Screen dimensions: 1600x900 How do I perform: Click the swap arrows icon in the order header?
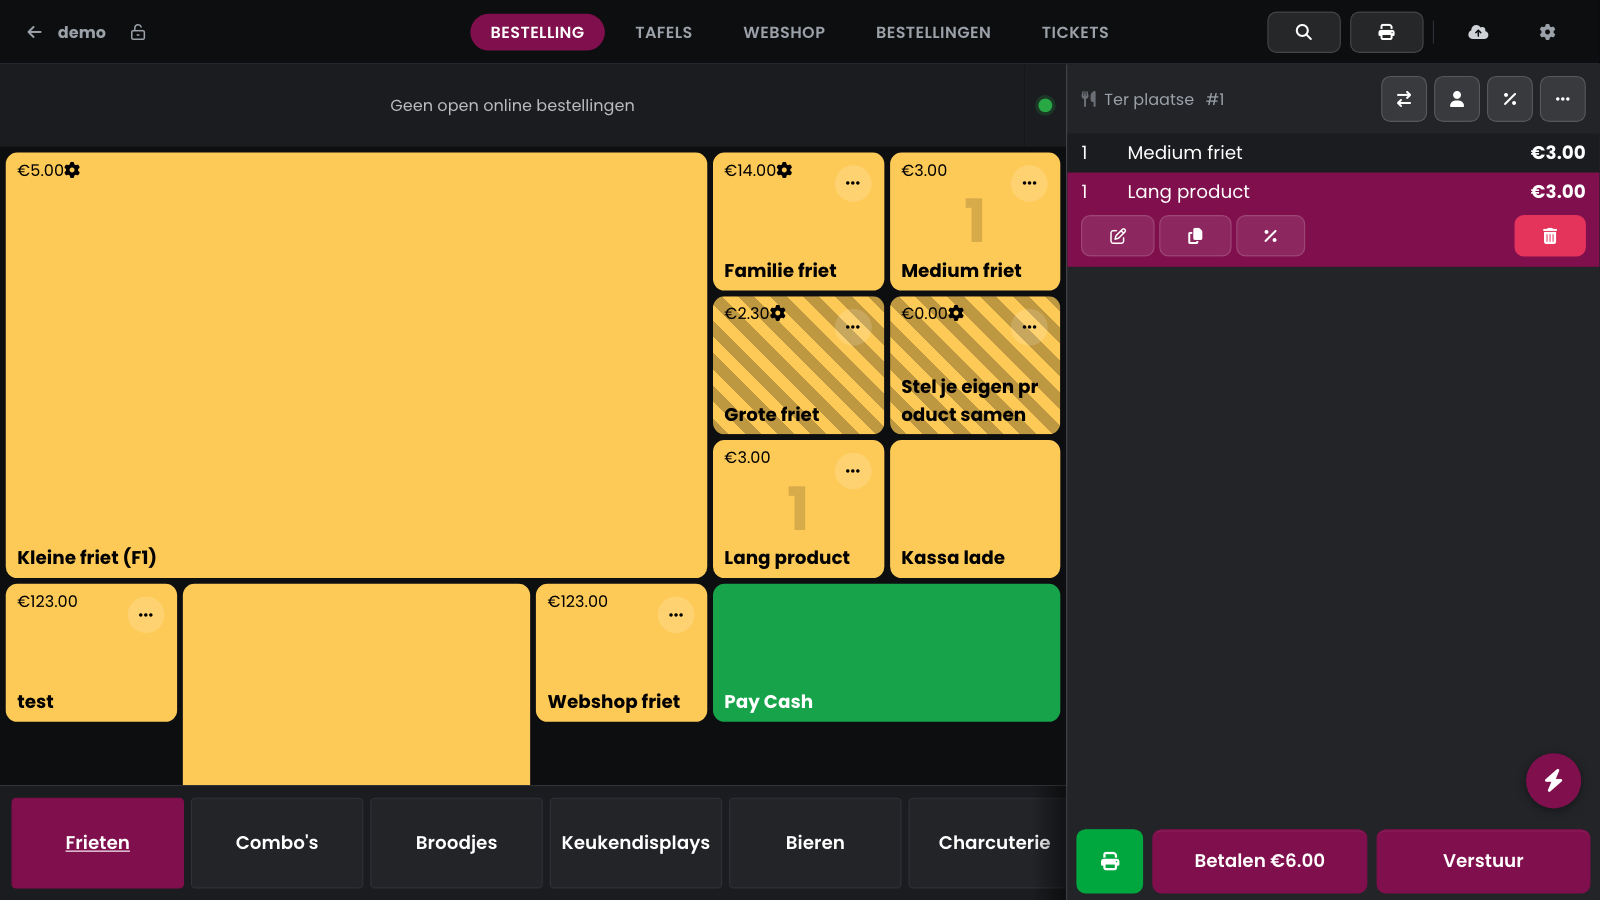(1404, 99)
